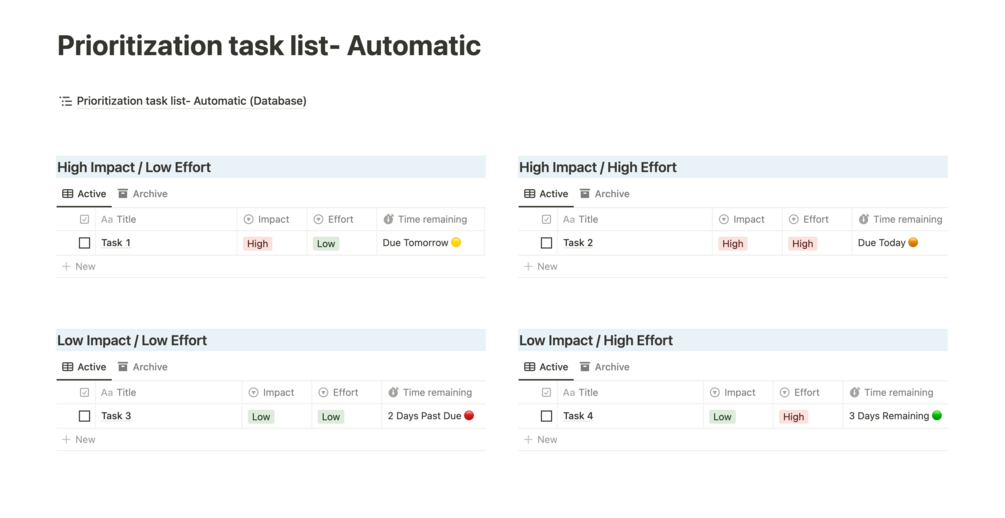
Task: Click the table icon beside Active in High Impact / Low Effort
Action: (x=67, y=194)
